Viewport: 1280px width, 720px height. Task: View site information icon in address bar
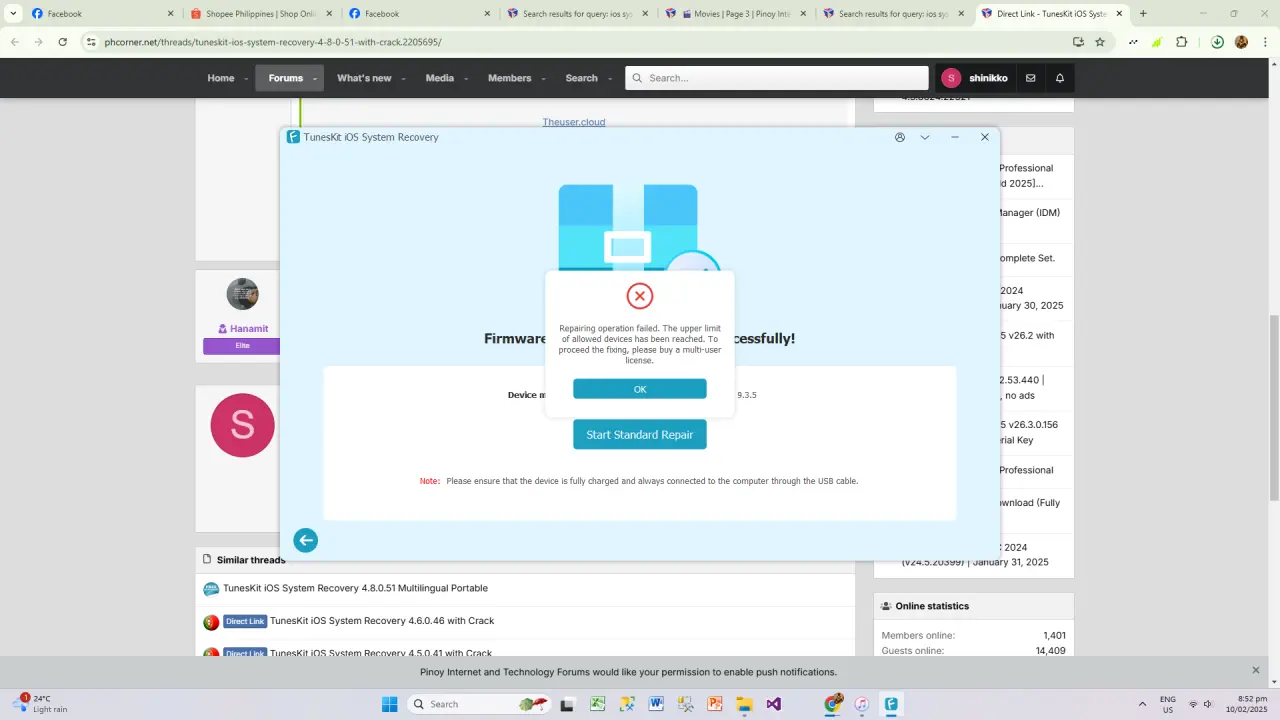click(x=91, y=42)
